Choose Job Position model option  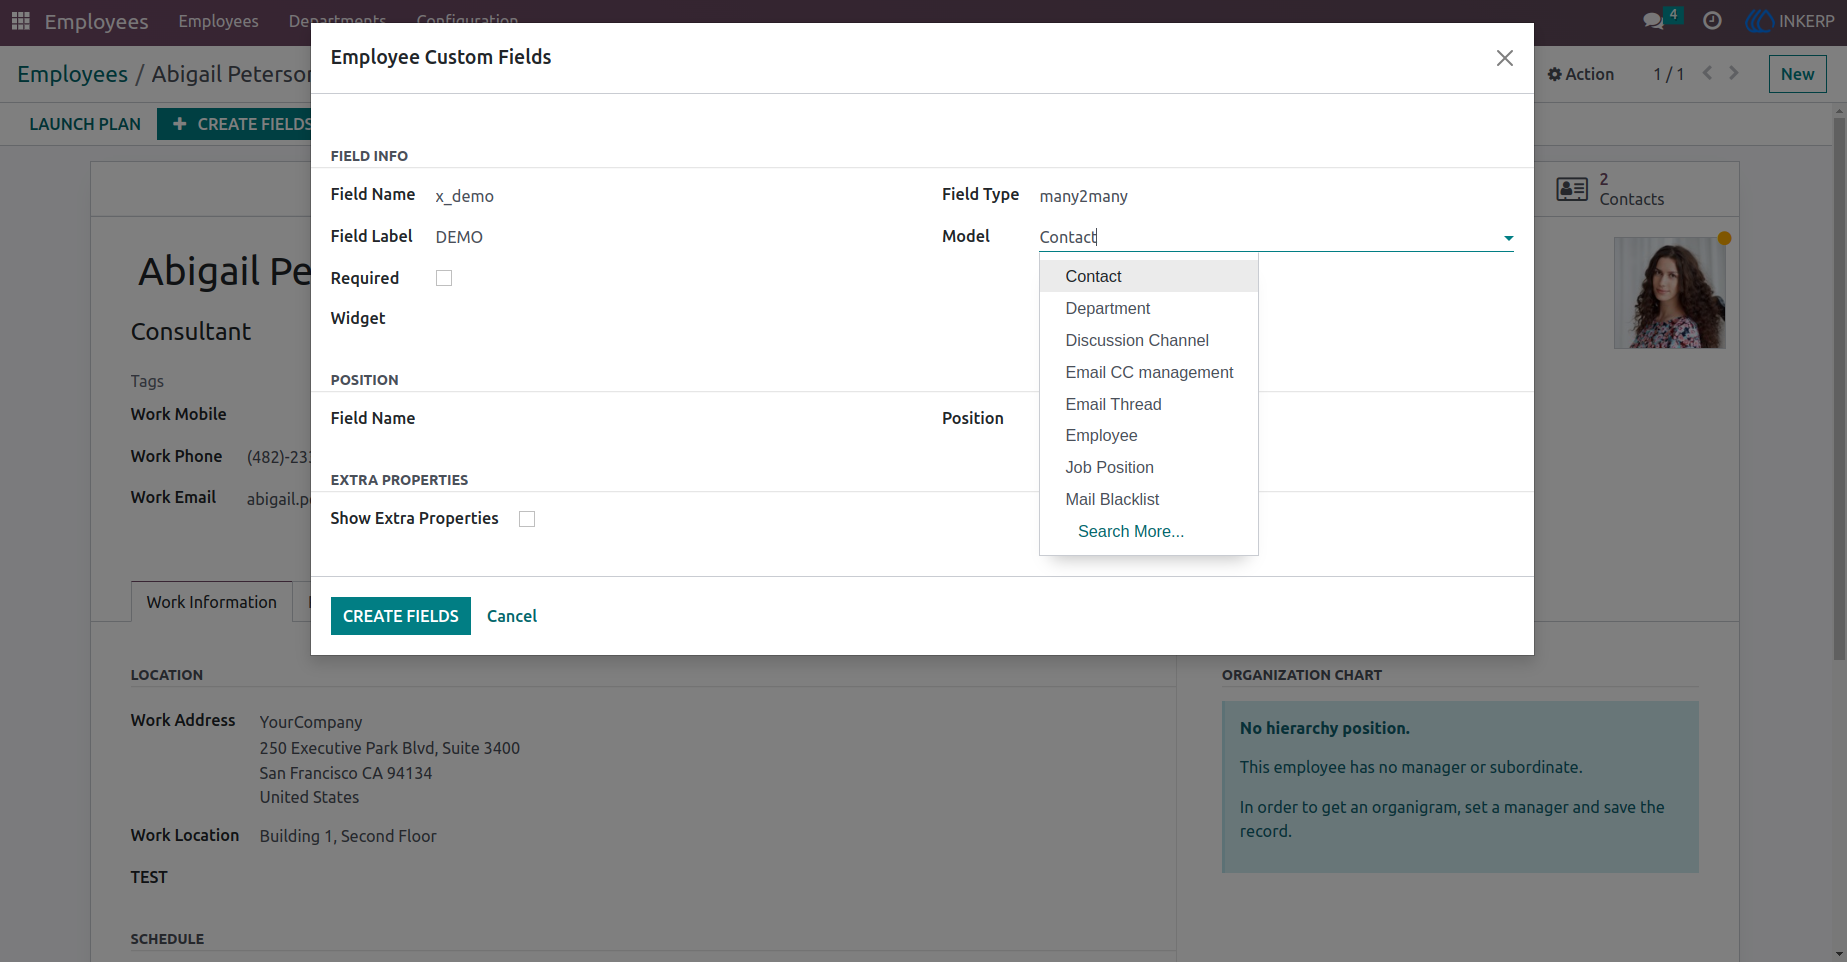click(1149, 467)
